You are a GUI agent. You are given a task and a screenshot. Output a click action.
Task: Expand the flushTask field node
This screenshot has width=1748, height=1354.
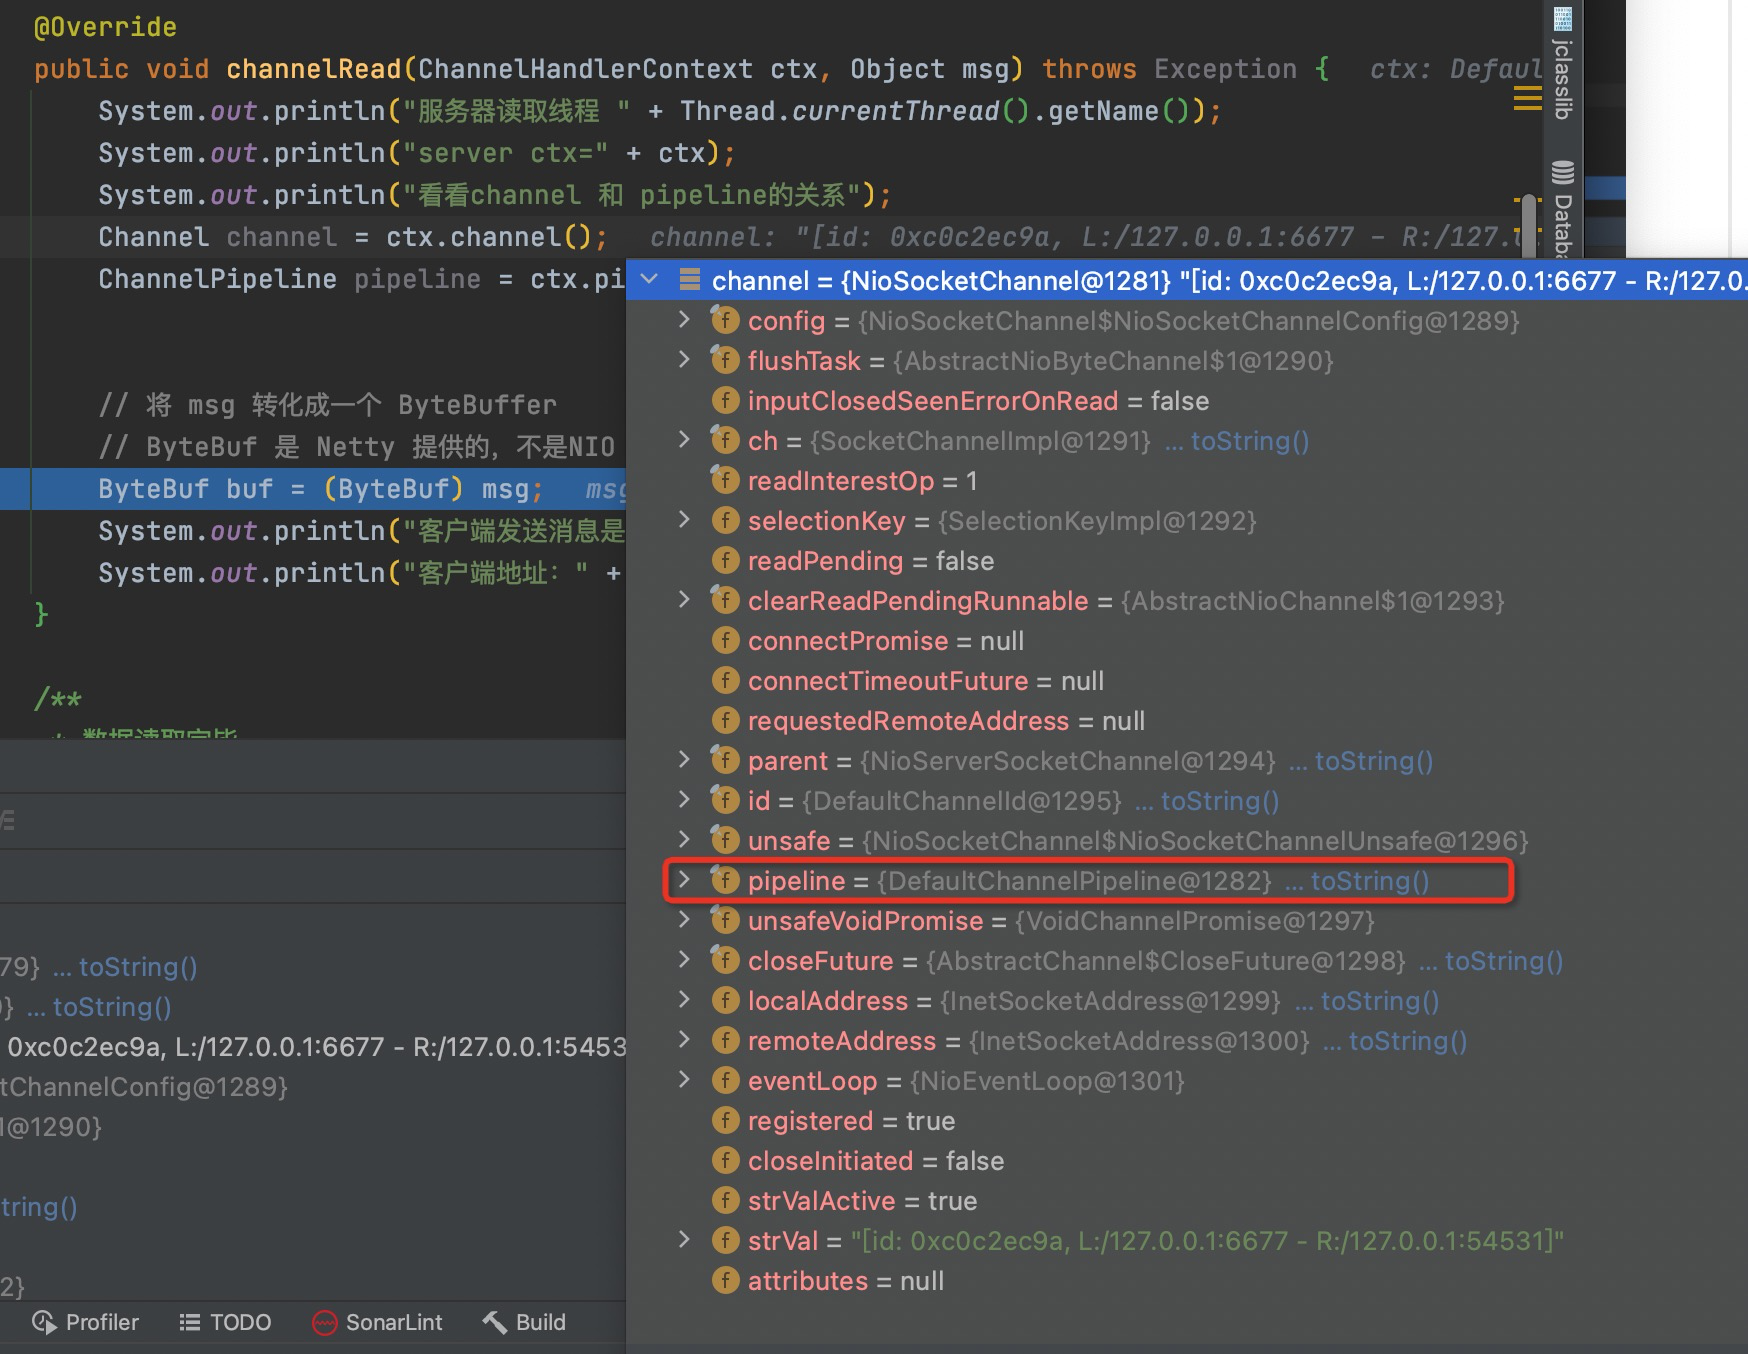coord(684,360)
